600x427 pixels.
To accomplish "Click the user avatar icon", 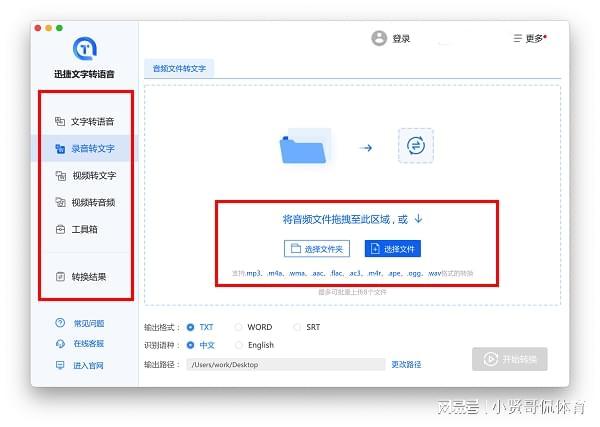I will (379, 38).
